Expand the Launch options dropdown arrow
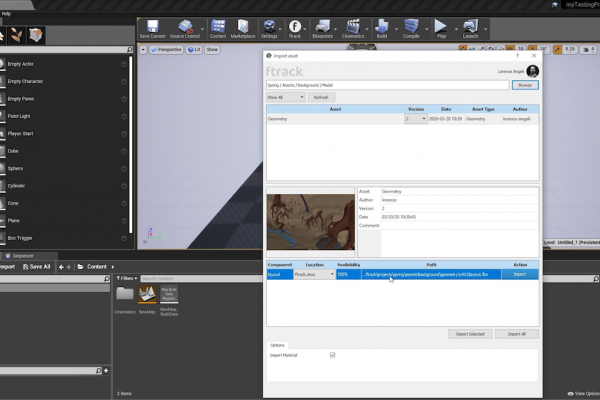Screen dimensions: 600x400 pos(486,29)
